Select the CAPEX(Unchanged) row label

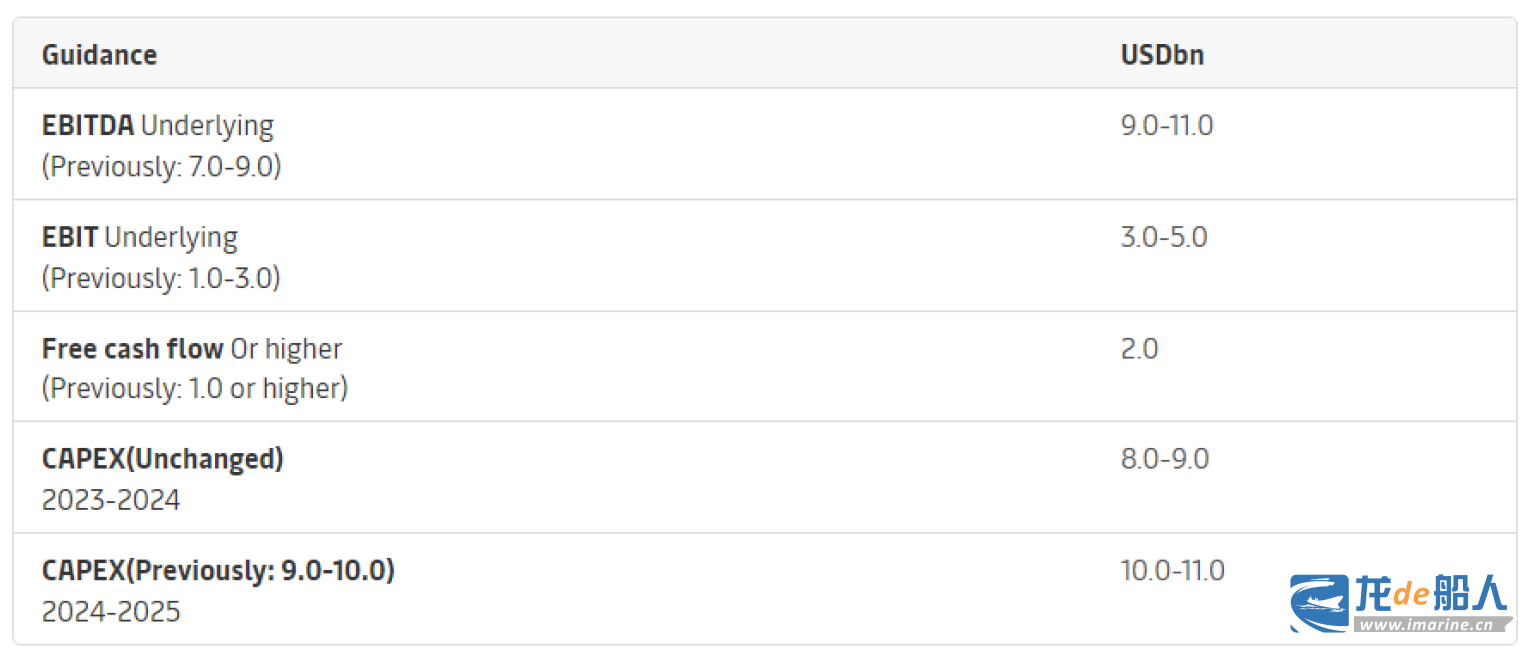(x=163, y=458)
